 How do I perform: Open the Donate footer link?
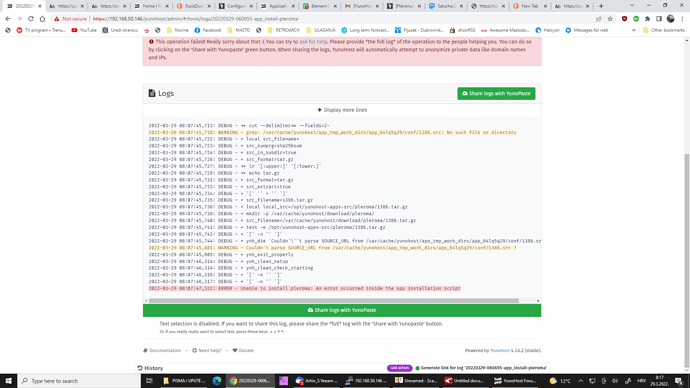[x=243, y=351]
